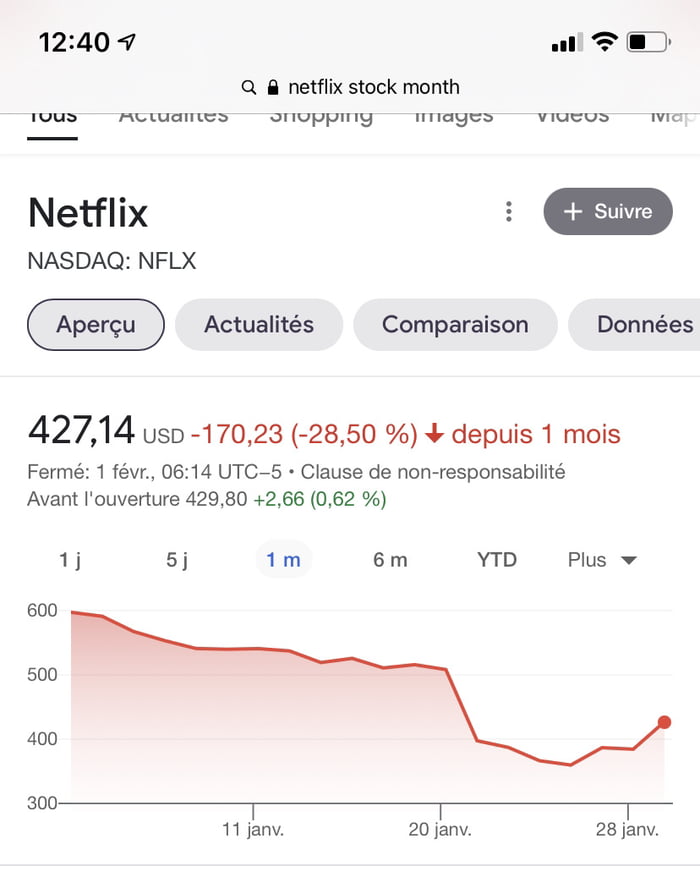Tap the location arrow beside the clock
This screenshot has width=700, height=877.
pos(127,42)
